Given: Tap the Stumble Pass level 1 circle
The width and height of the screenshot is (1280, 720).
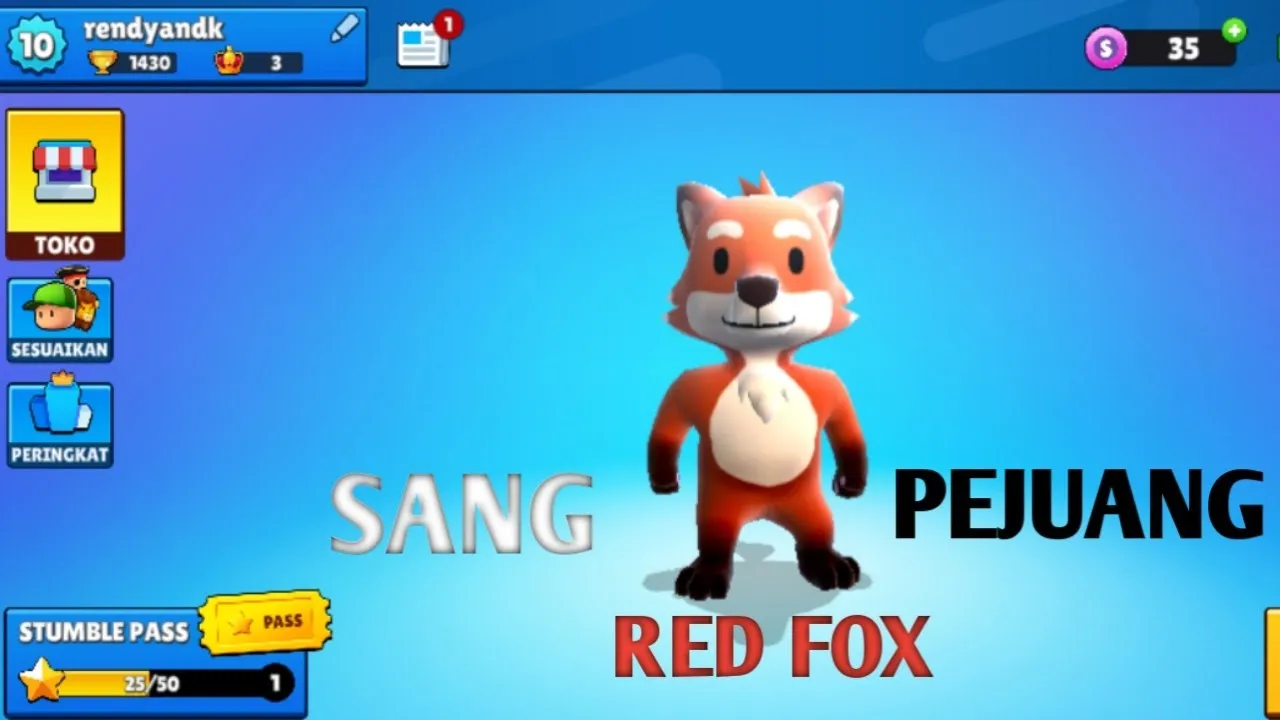Looking at the screenshot, I should [x=275, y=684].
